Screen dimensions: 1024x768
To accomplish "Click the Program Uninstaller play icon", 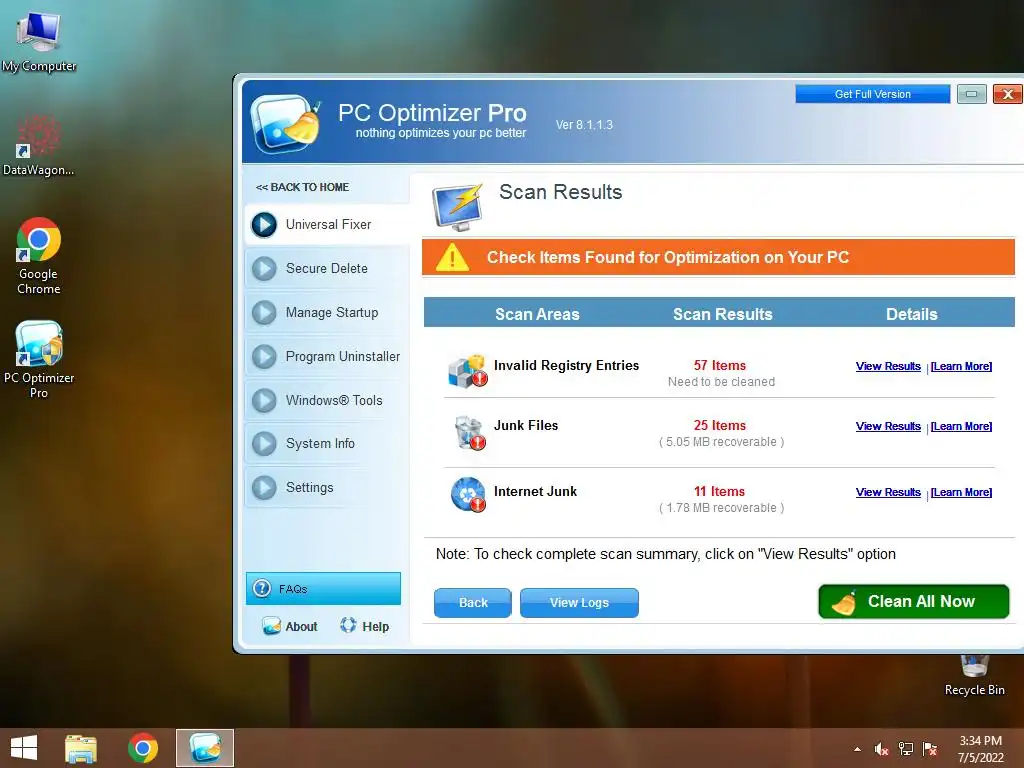I will tap(264, 357).
